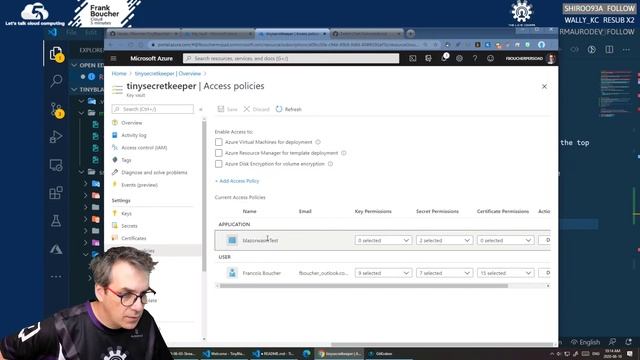Open Secrets under Settings
This screenshot has width=640, height=360.
129,226
